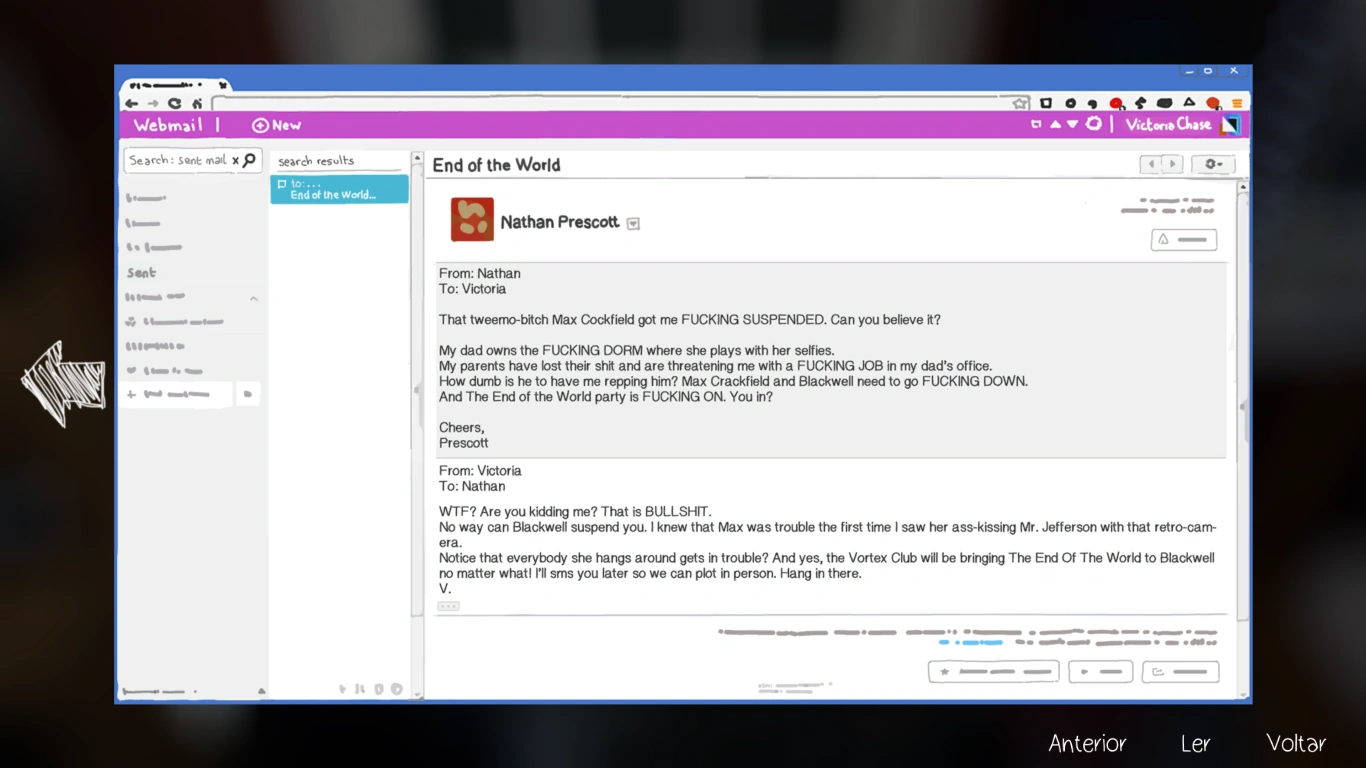Image resolution: width=1366 pixels, height=768 pixels.
Task: Reload the page with the refresh icon
Action: click(x=175, y=103)
